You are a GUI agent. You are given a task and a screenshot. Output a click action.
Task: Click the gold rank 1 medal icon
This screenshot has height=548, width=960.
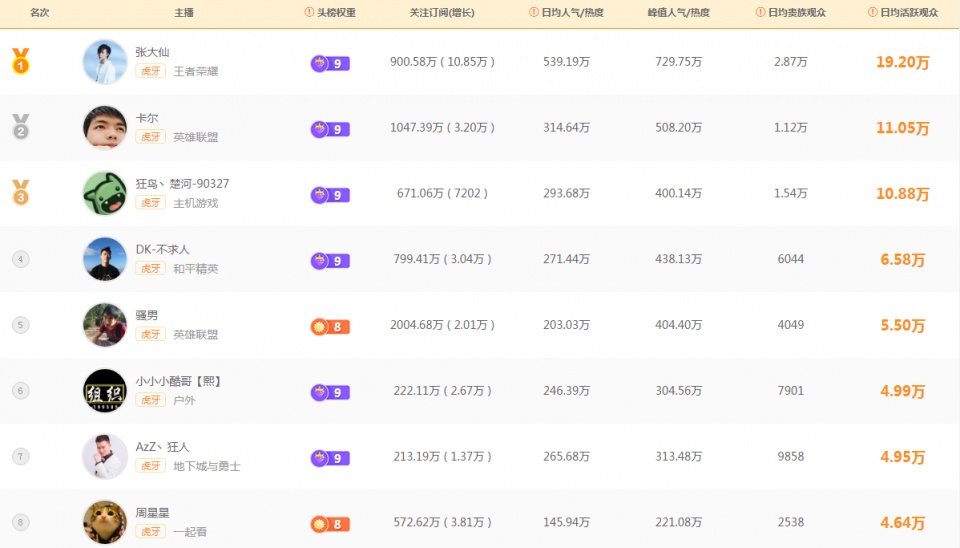coord(21,61)
